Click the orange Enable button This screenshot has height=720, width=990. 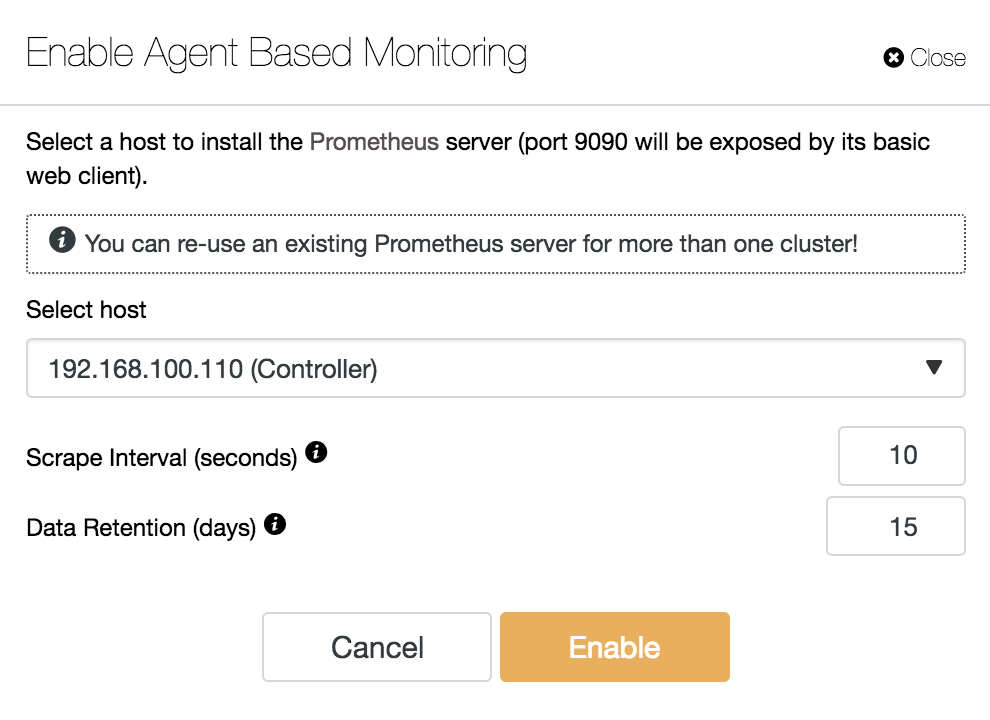[615, 647]
